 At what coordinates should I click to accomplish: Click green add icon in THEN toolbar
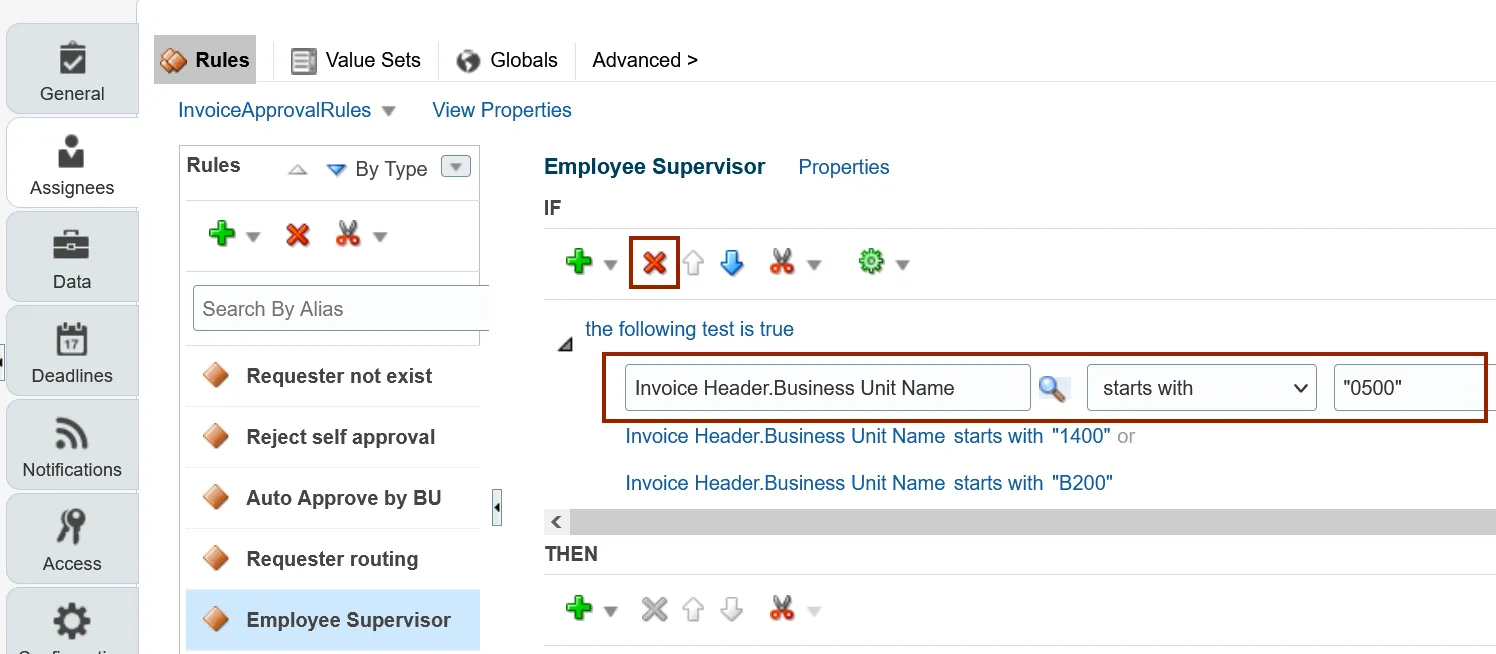pos(579,608)
